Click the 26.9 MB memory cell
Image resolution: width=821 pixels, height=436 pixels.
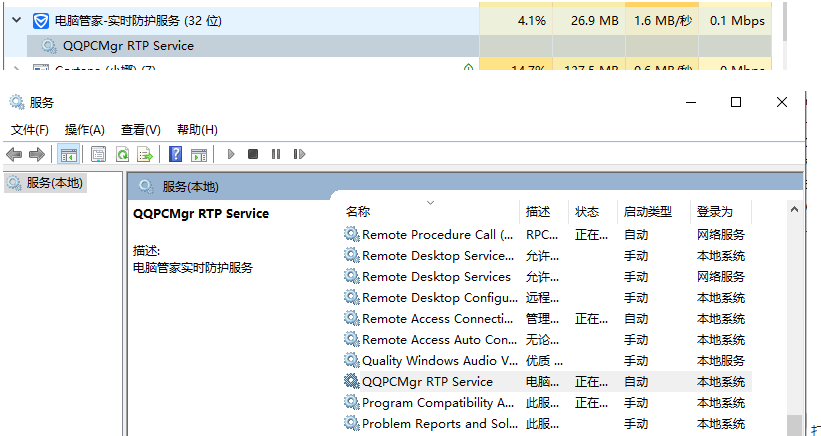click(x=589, y=21)
